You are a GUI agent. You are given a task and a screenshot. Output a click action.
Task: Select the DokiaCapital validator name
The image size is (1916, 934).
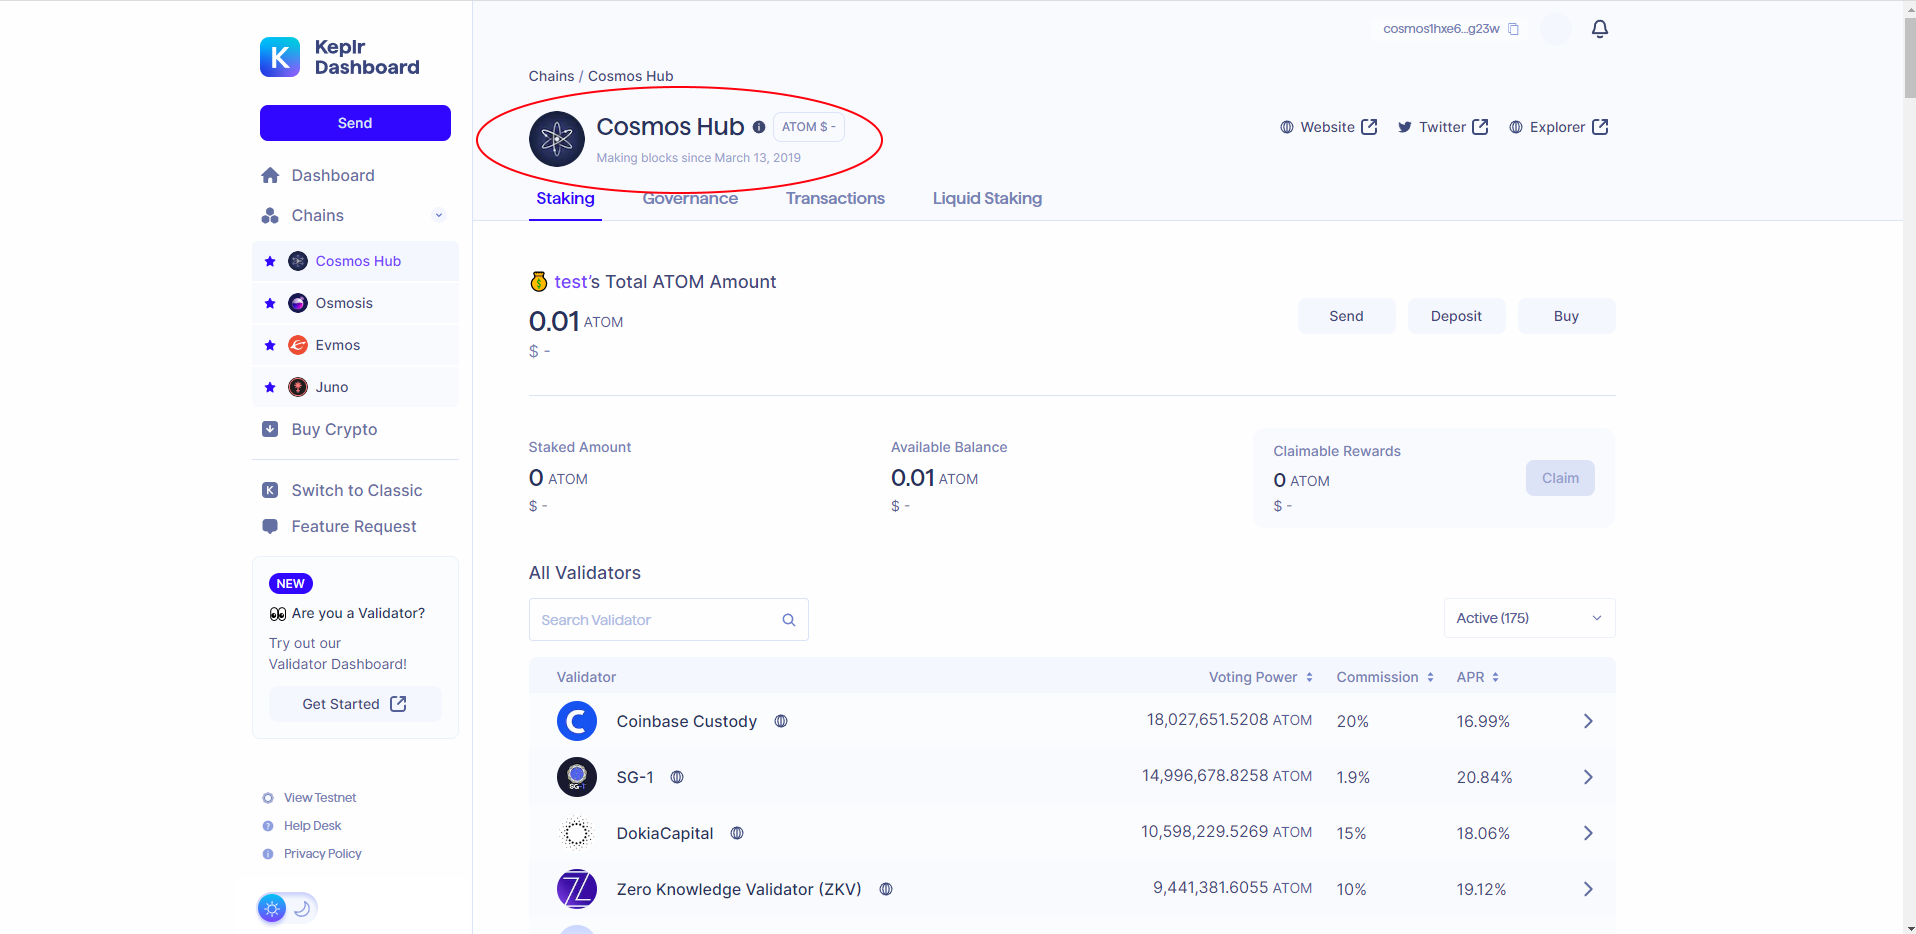point(665,833)
